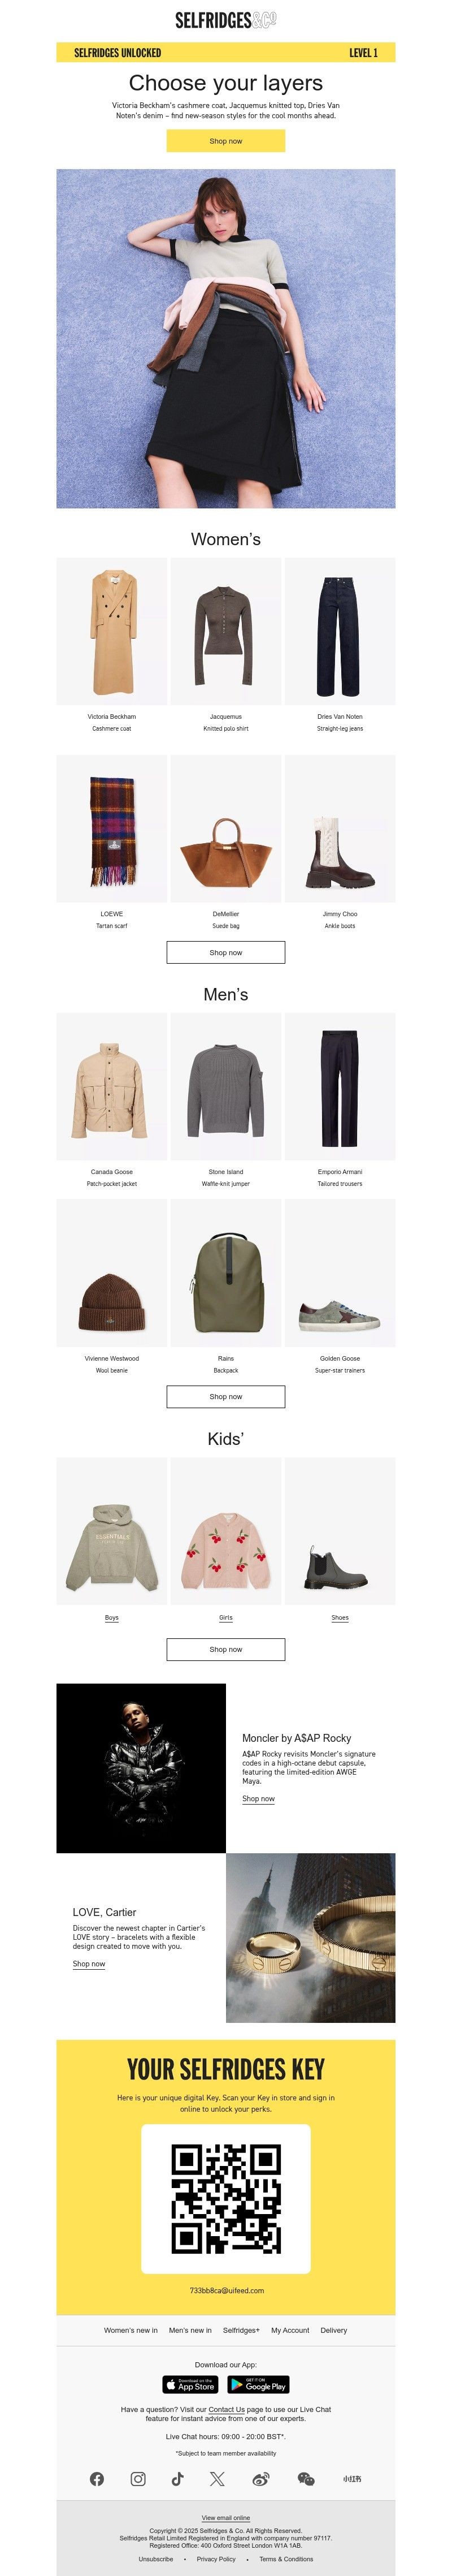Open the Delivery footer link

click(334, 2330)
